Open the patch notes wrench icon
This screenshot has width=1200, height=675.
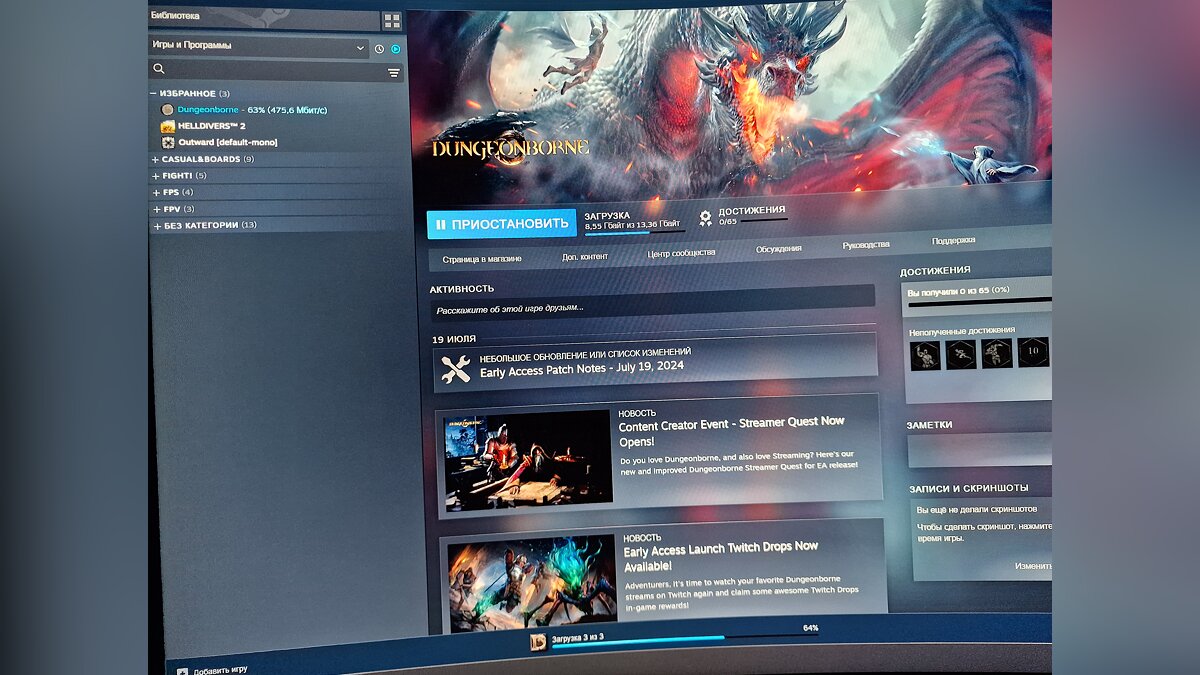coord(455,370)
